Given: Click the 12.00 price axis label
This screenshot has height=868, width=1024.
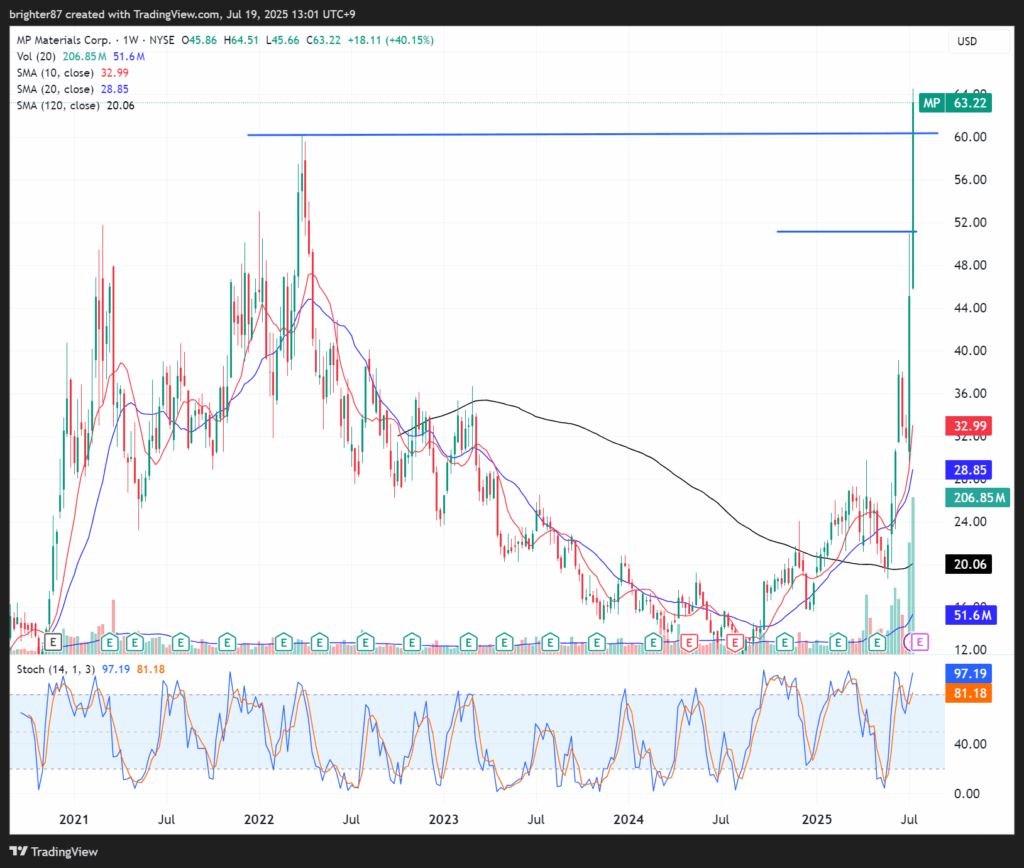Looking at the screenshot, I should (x=970, y=650).
